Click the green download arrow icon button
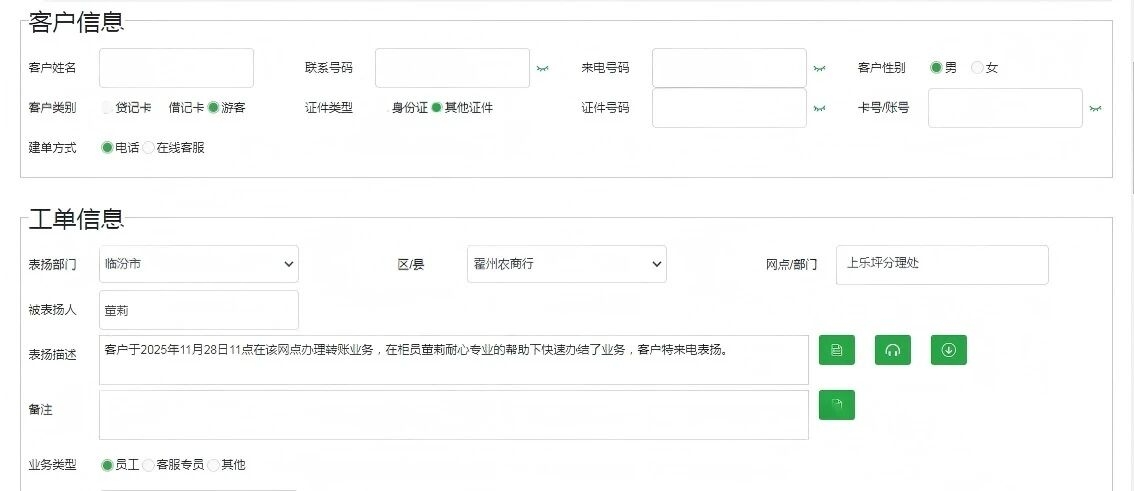The image size is (1134, 491). point(949,350)
